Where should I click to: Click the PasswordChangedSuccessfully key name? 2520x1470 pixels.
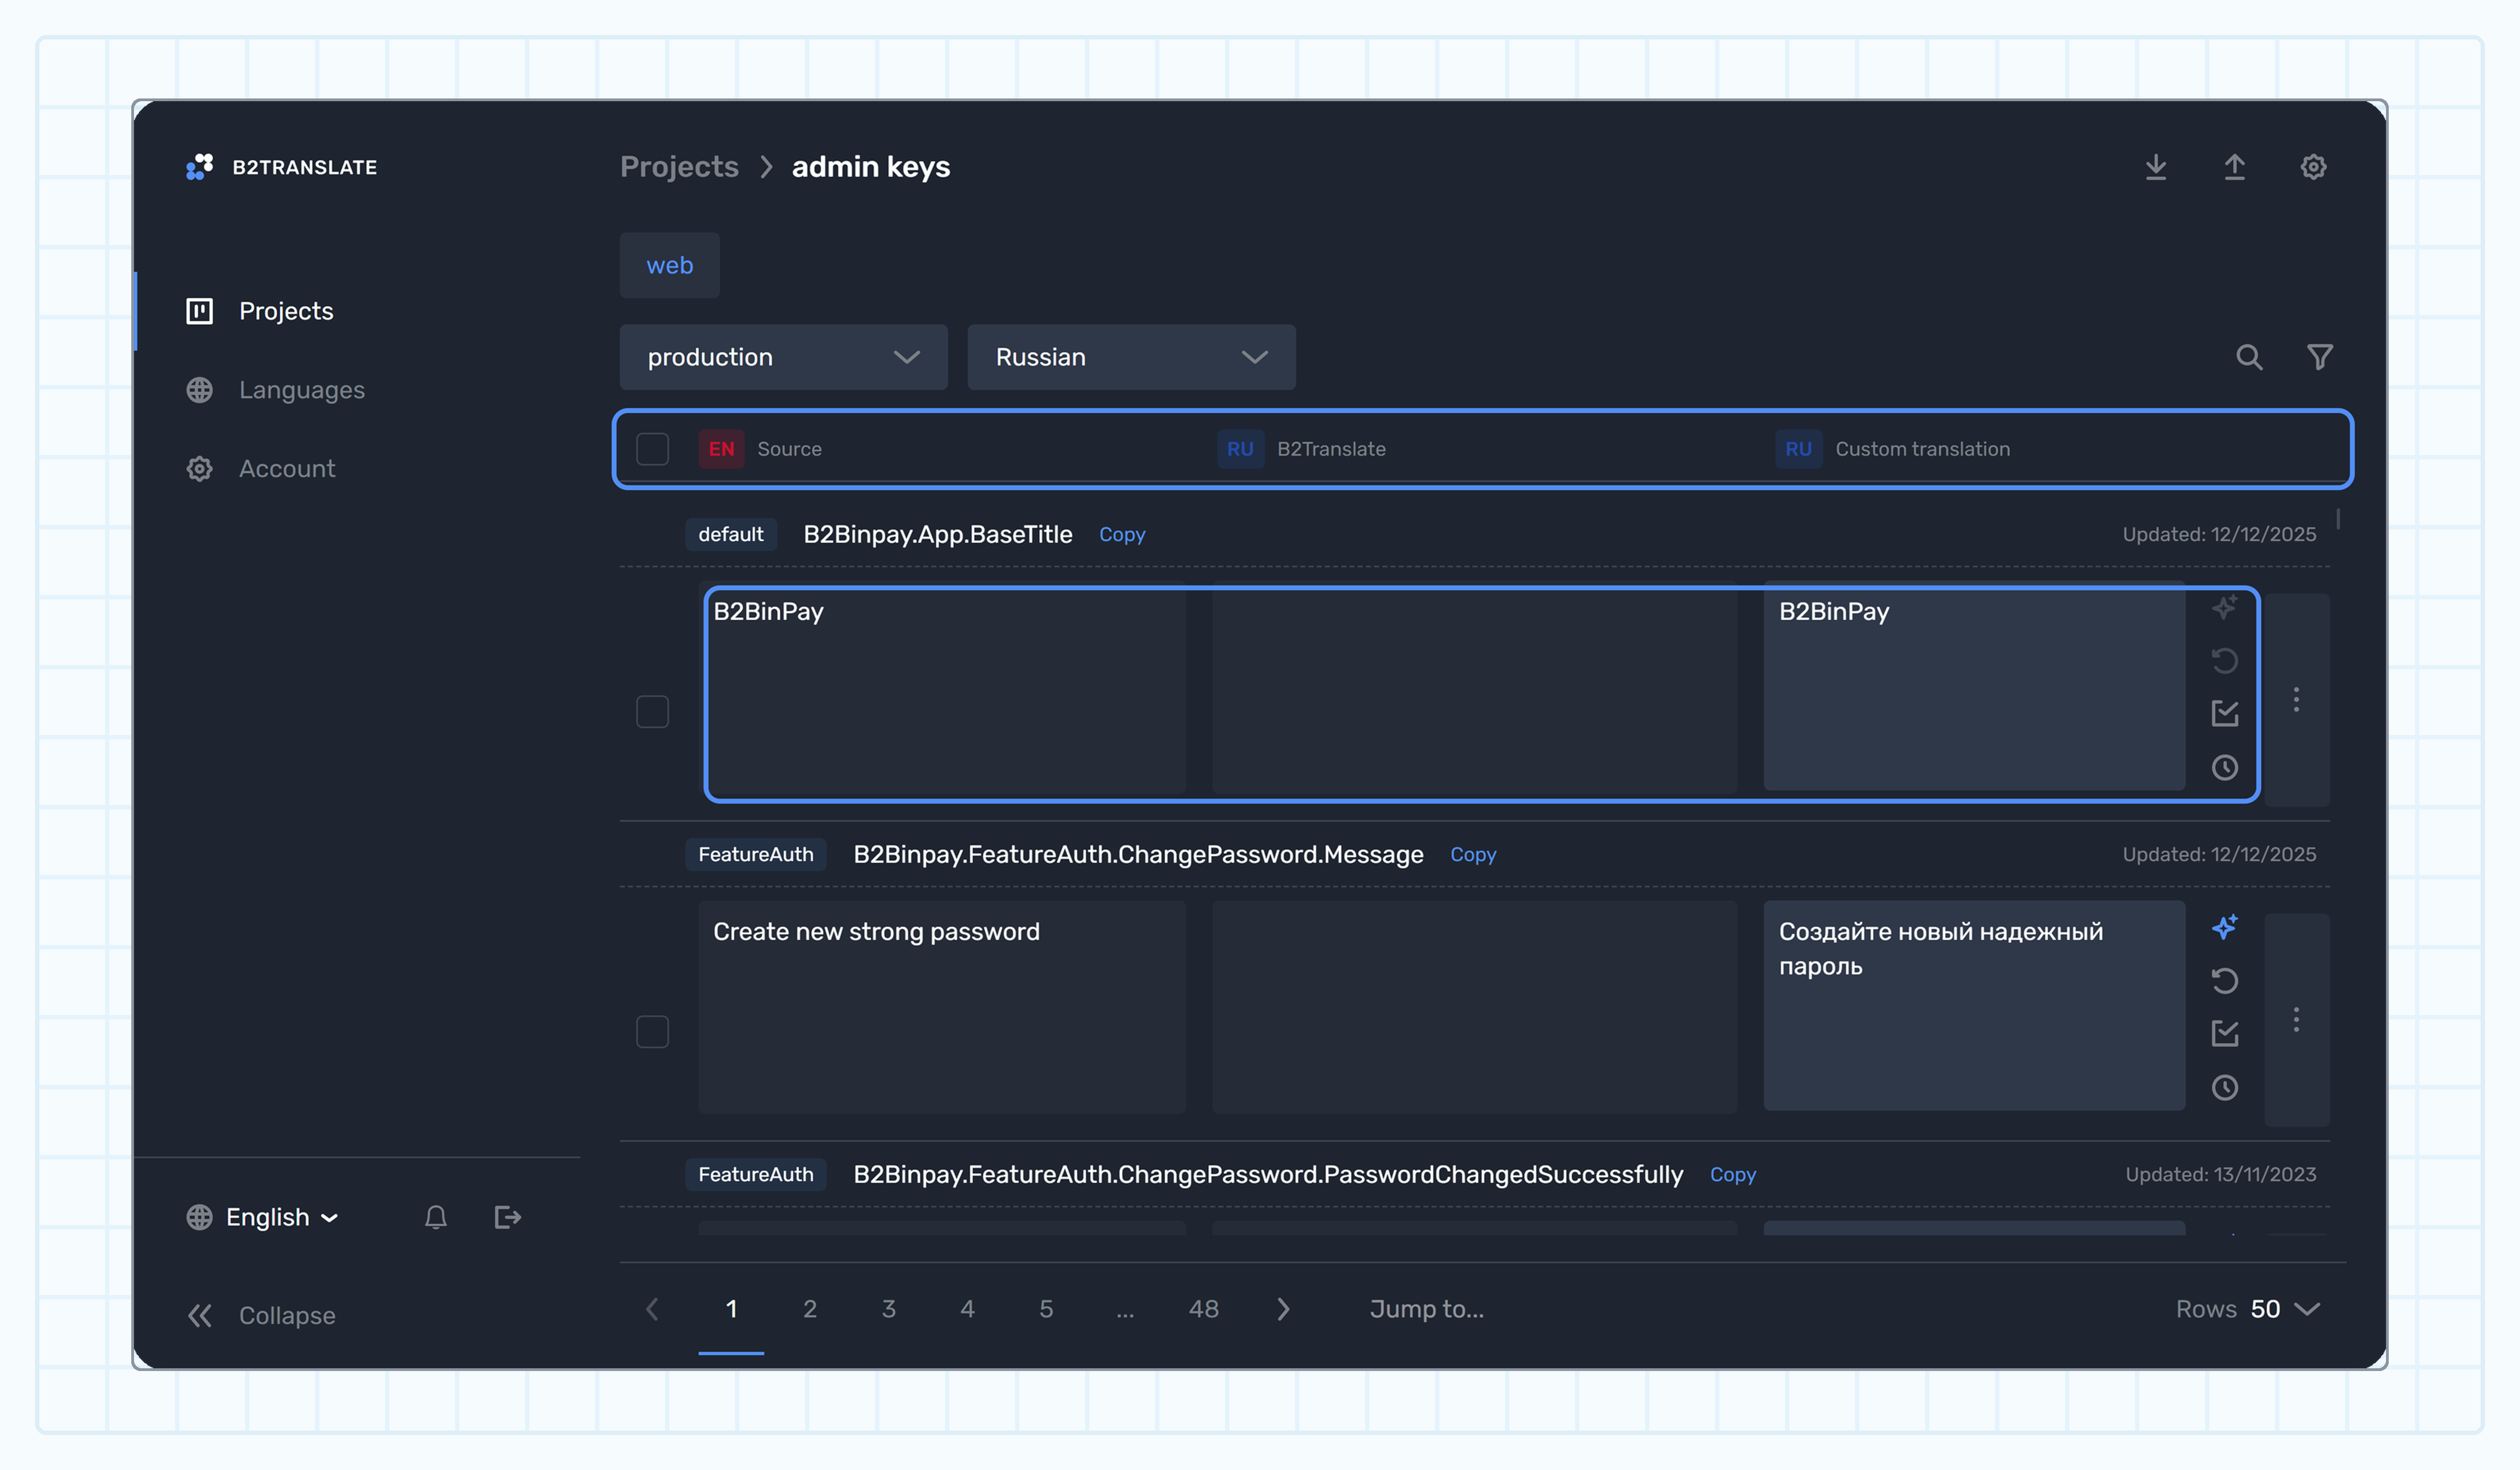[x=1268, y=1175]
